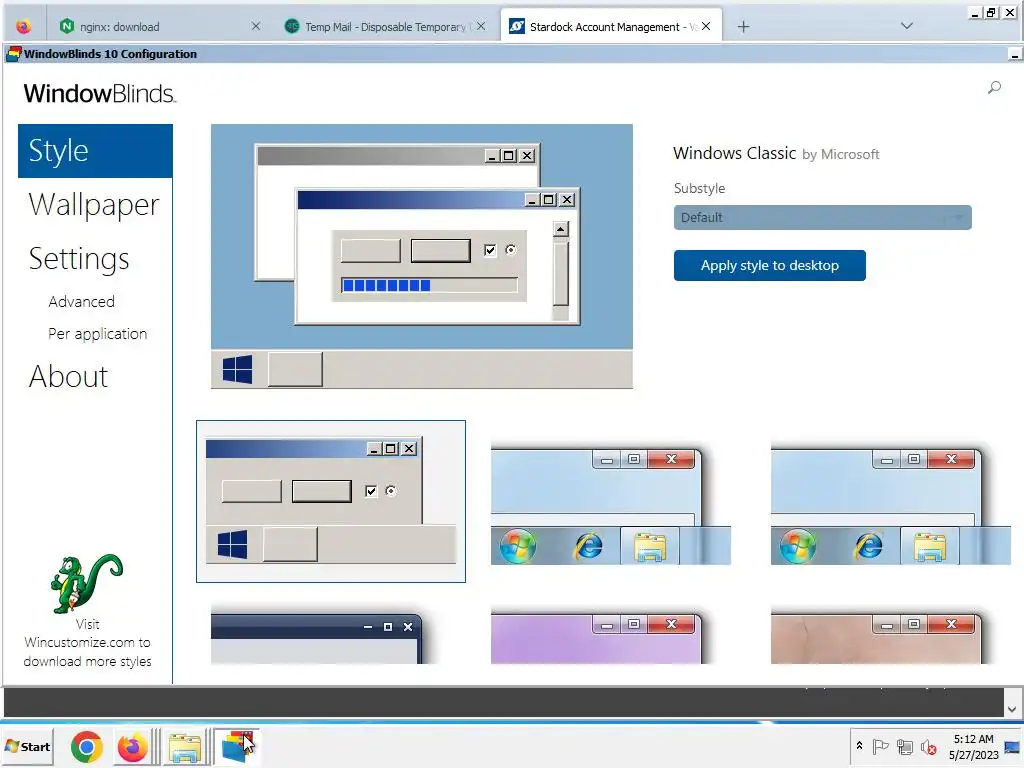Open a new browser tab
Screen dimensions: 1024x768
743,27
